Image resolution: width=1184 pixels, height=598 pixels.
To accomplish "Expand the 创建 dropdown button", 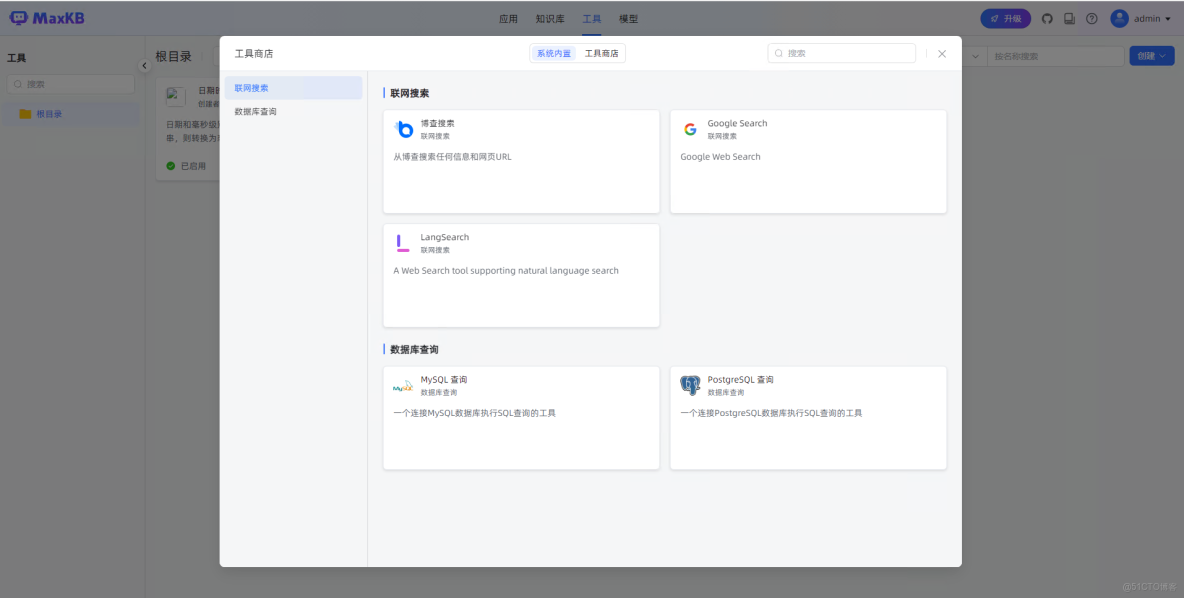I will coord(1163,55).
